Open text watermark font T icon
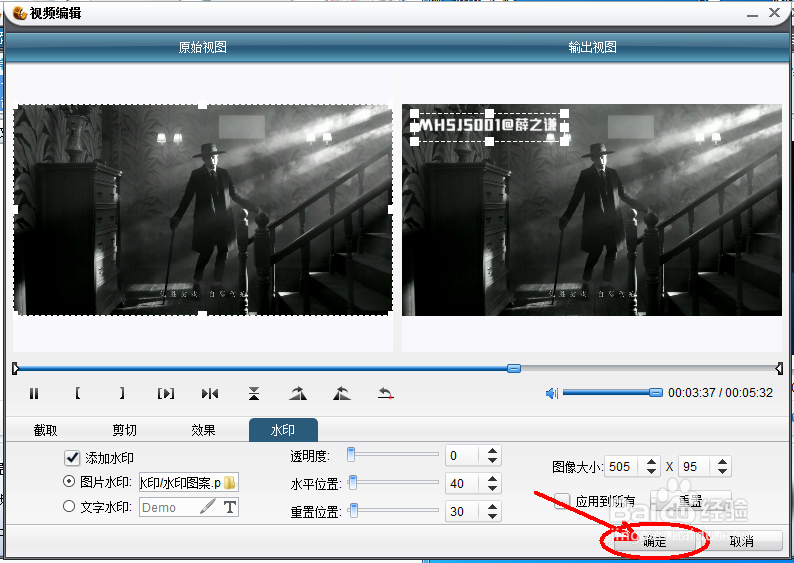This screenshot has width=794, height=563. tap(230, 507)
